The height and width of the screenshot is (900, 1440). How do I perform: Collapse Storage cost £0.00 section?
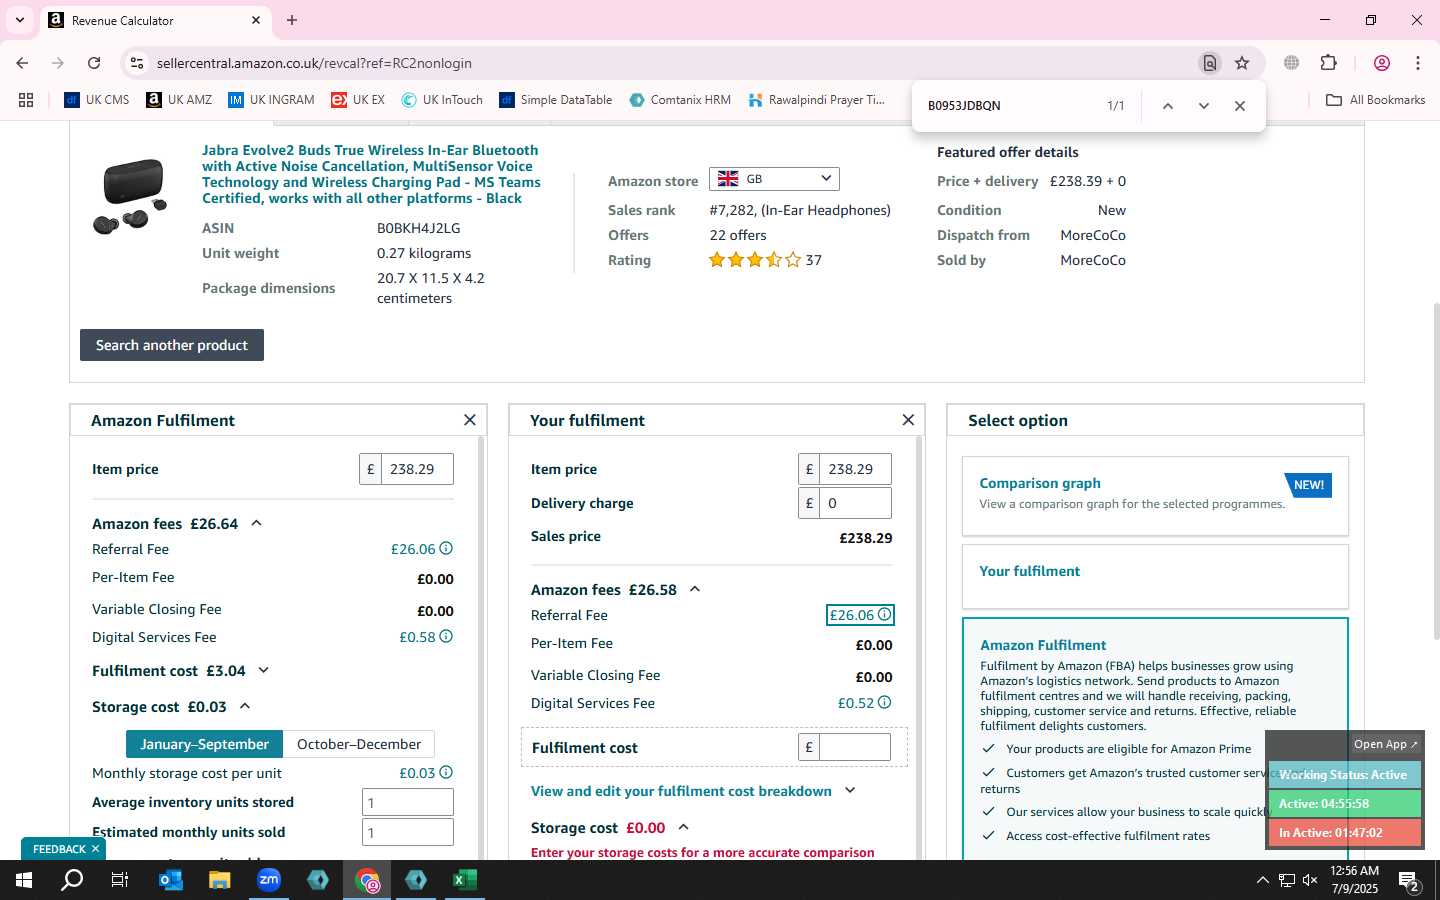[684, 827]
